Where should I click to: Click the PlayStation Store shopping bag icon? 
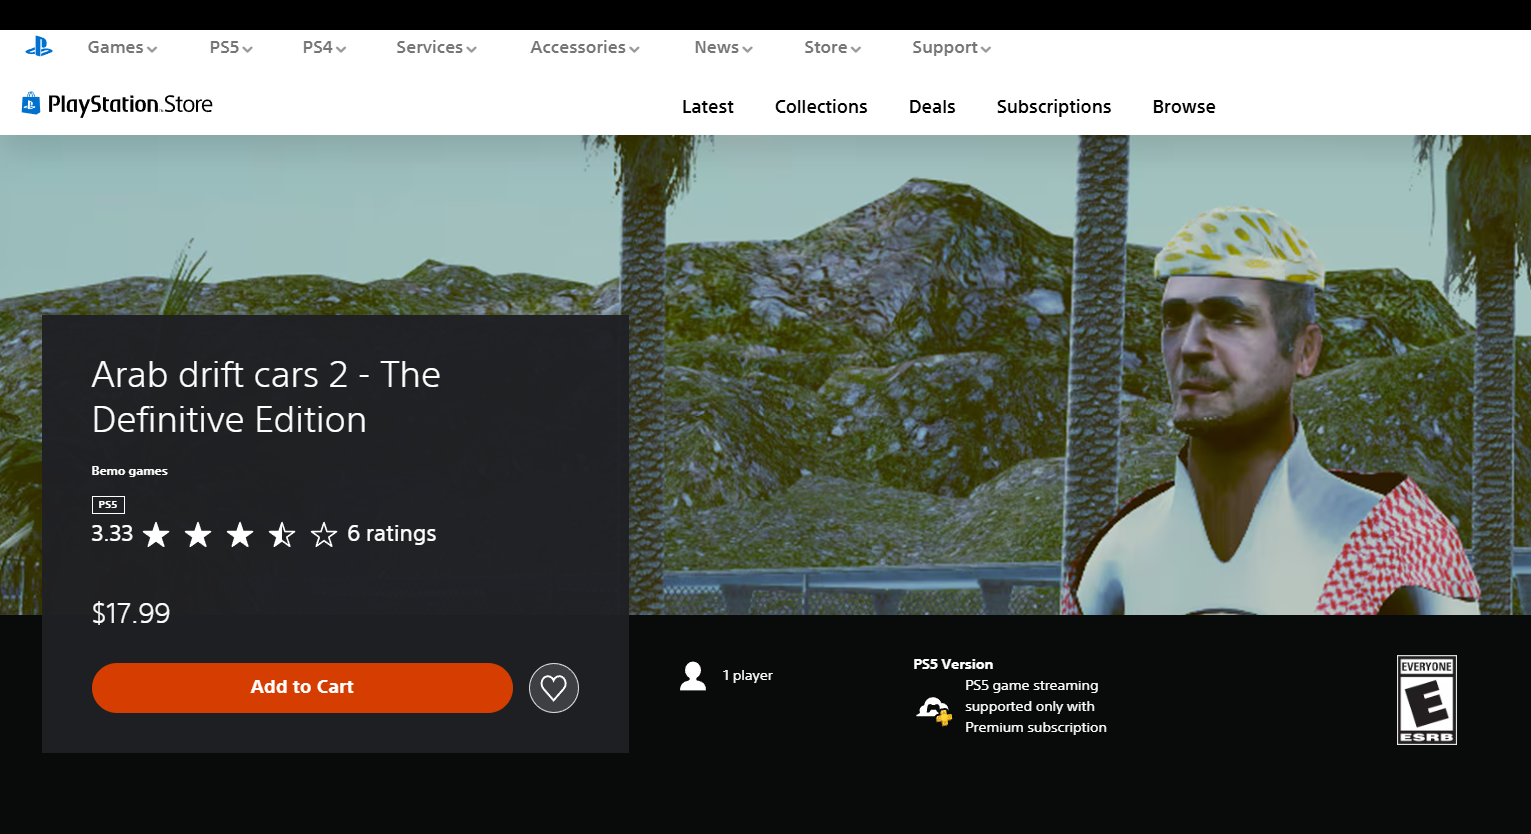pyautogui.click(x=31, y=104)
